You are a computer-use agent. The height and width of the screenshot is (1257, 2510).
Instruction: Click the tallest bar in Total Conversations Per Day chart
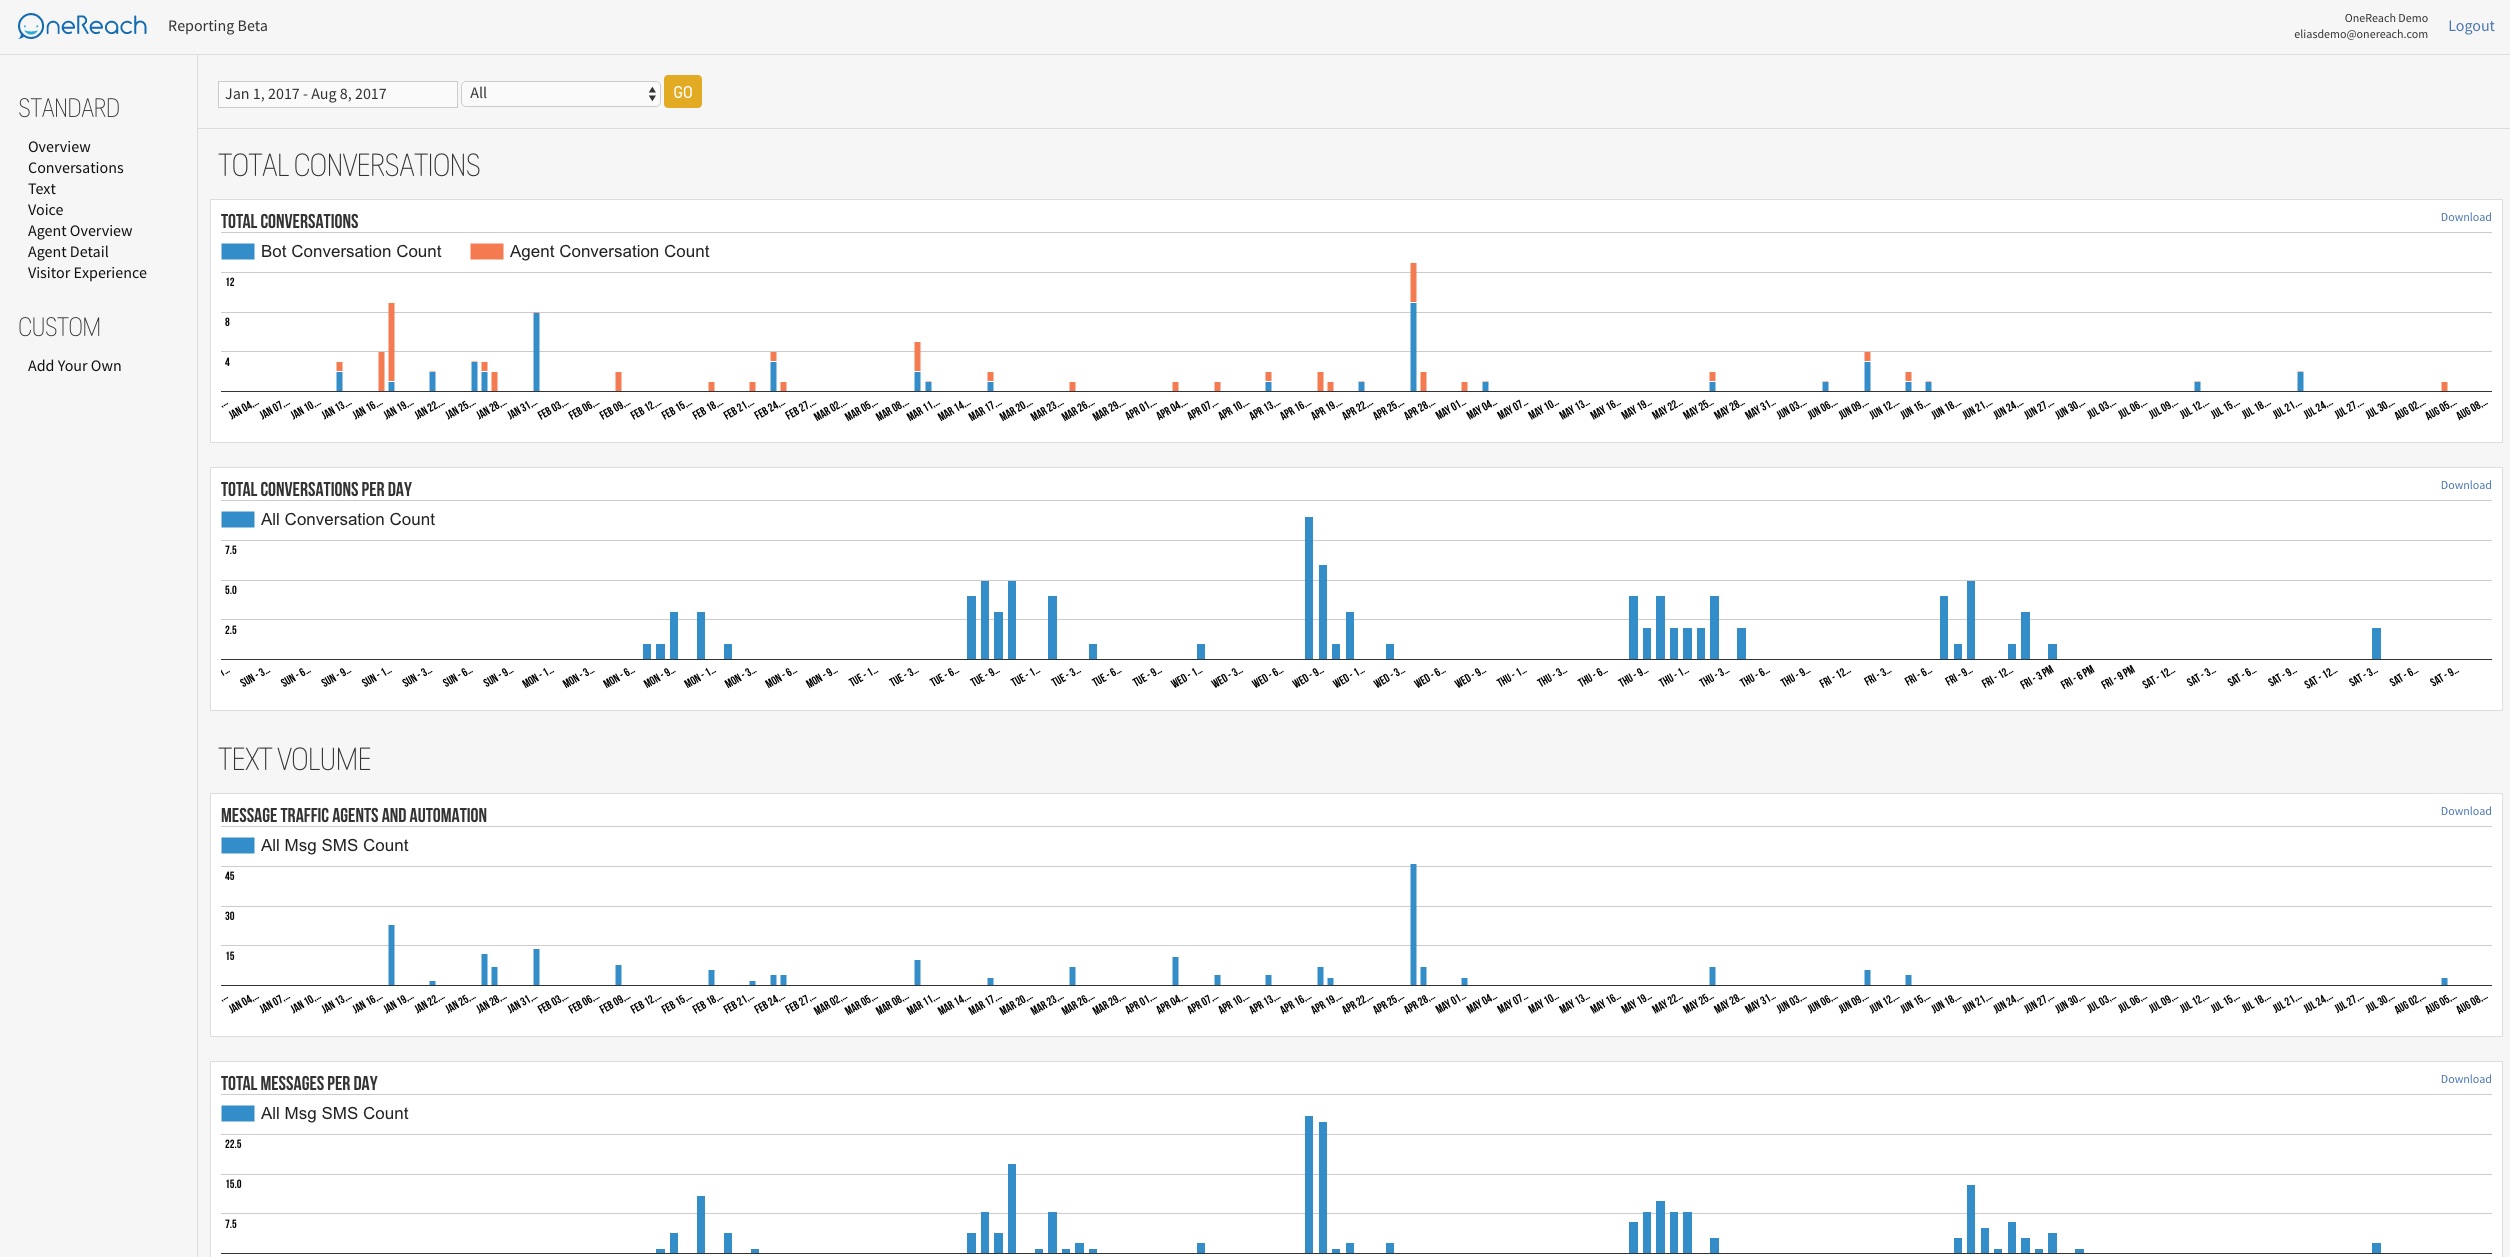click(x=1309, y=588)
